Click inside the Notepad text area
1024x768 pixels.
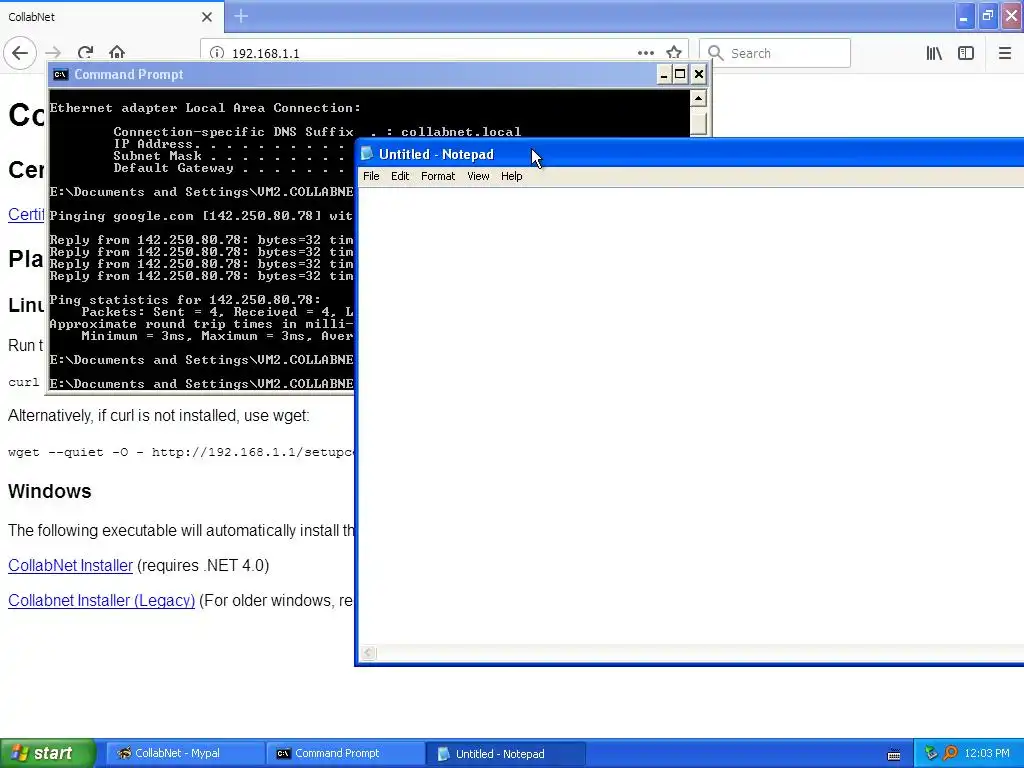[691, 415]
